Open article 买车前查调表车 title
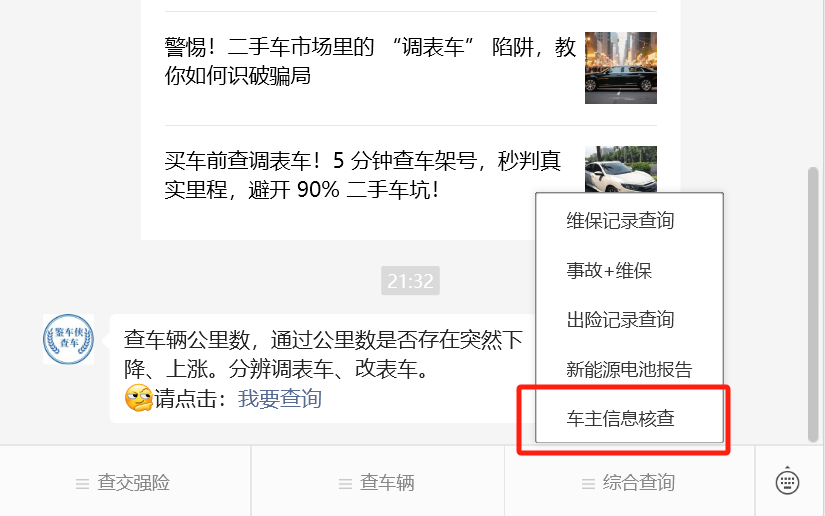The height and width of the screenshot is (516, 825). pos(363,175)
